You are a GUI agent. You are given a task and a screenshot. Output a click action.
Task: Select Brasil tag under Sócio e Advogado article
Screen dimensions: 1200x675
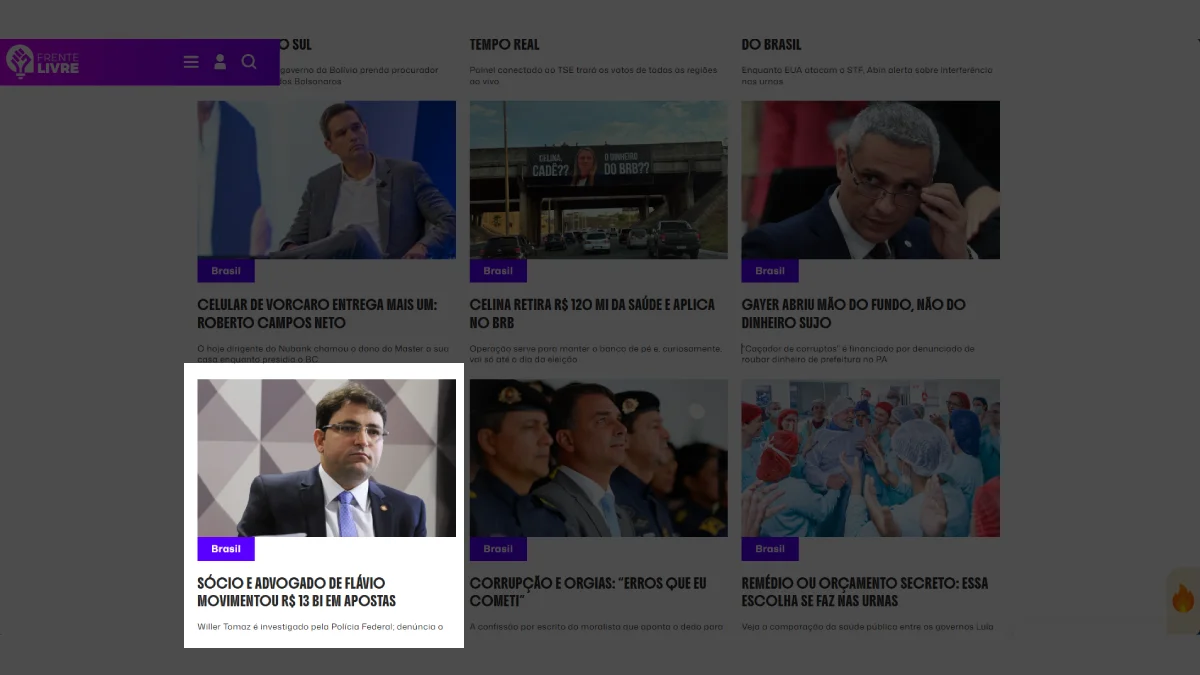point(226,549)
